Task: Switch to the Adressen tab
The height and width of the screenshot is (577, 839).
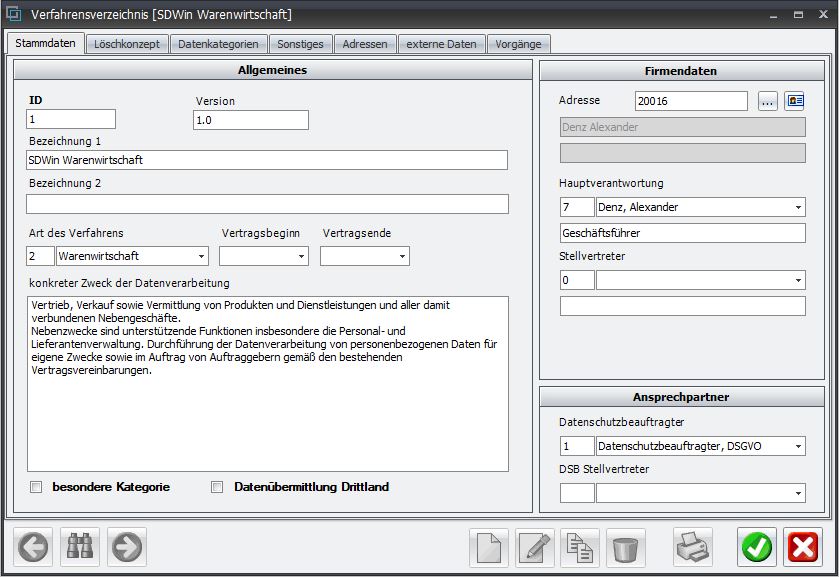Action: (365, 44)
